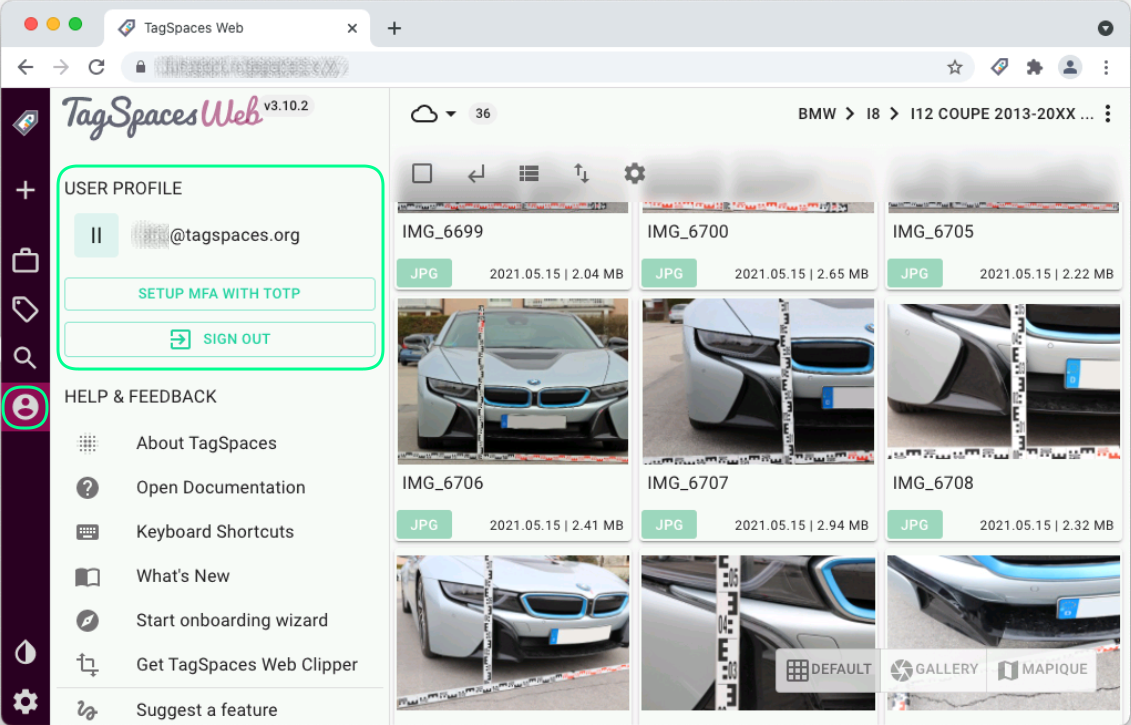Launch Start onboarding wizard
Image resolution: width=1131 pixels, height=725 pixels.
(232, 620)
